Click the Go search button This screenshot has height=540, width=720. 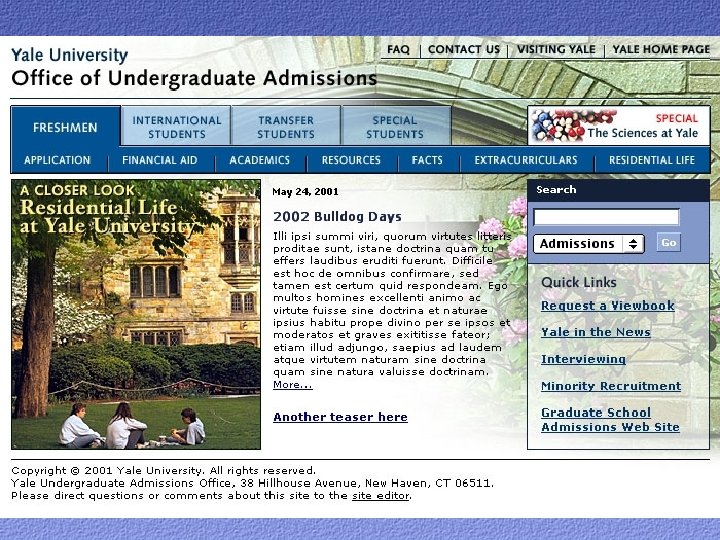(x=669, y=243)
